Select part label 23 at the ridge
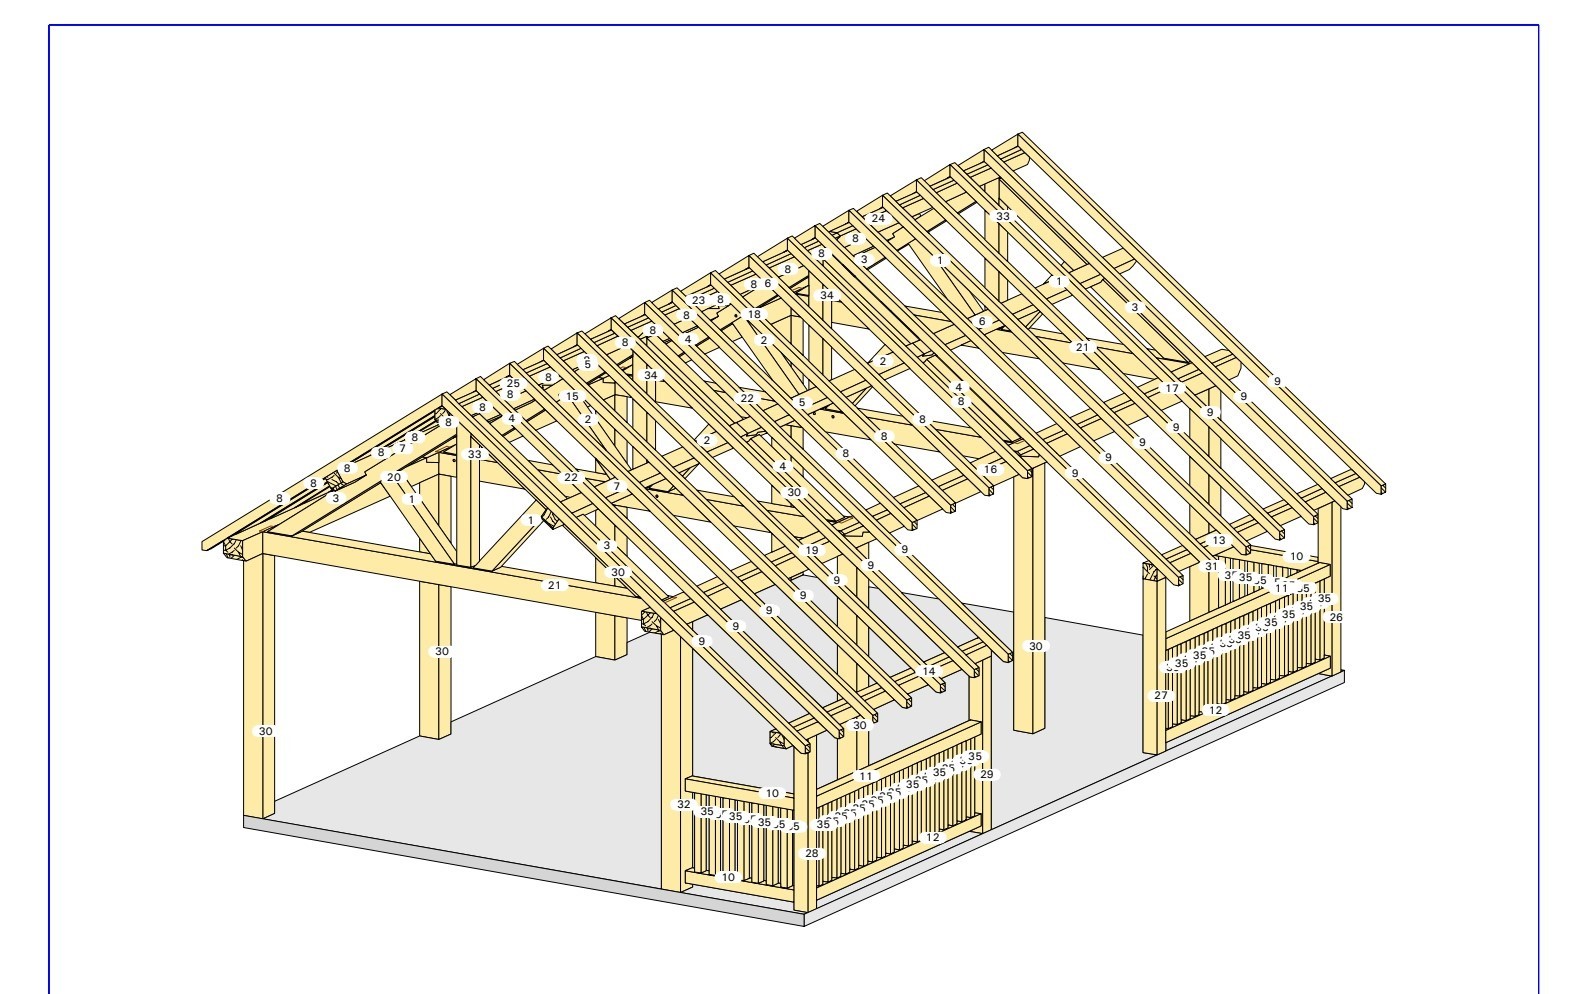Viewport: 1588px width, 994px height. tap(698, 300)
